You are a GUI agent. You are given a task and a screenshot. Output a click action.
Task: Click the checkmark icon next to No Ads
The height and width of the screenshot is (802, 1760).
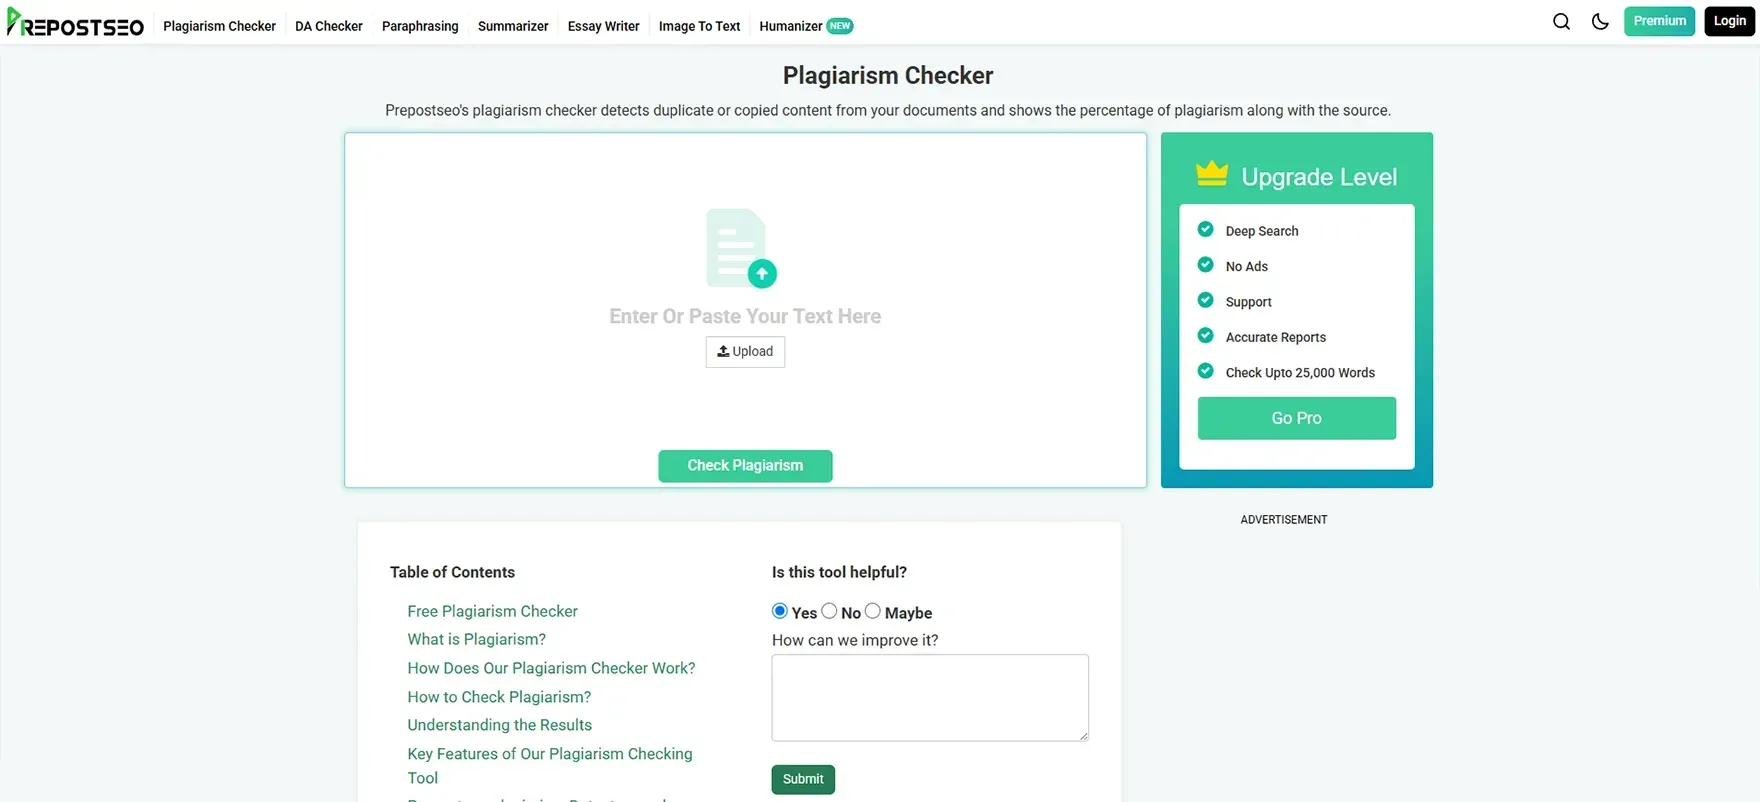pyautogui.click(x=1205, y=265)
